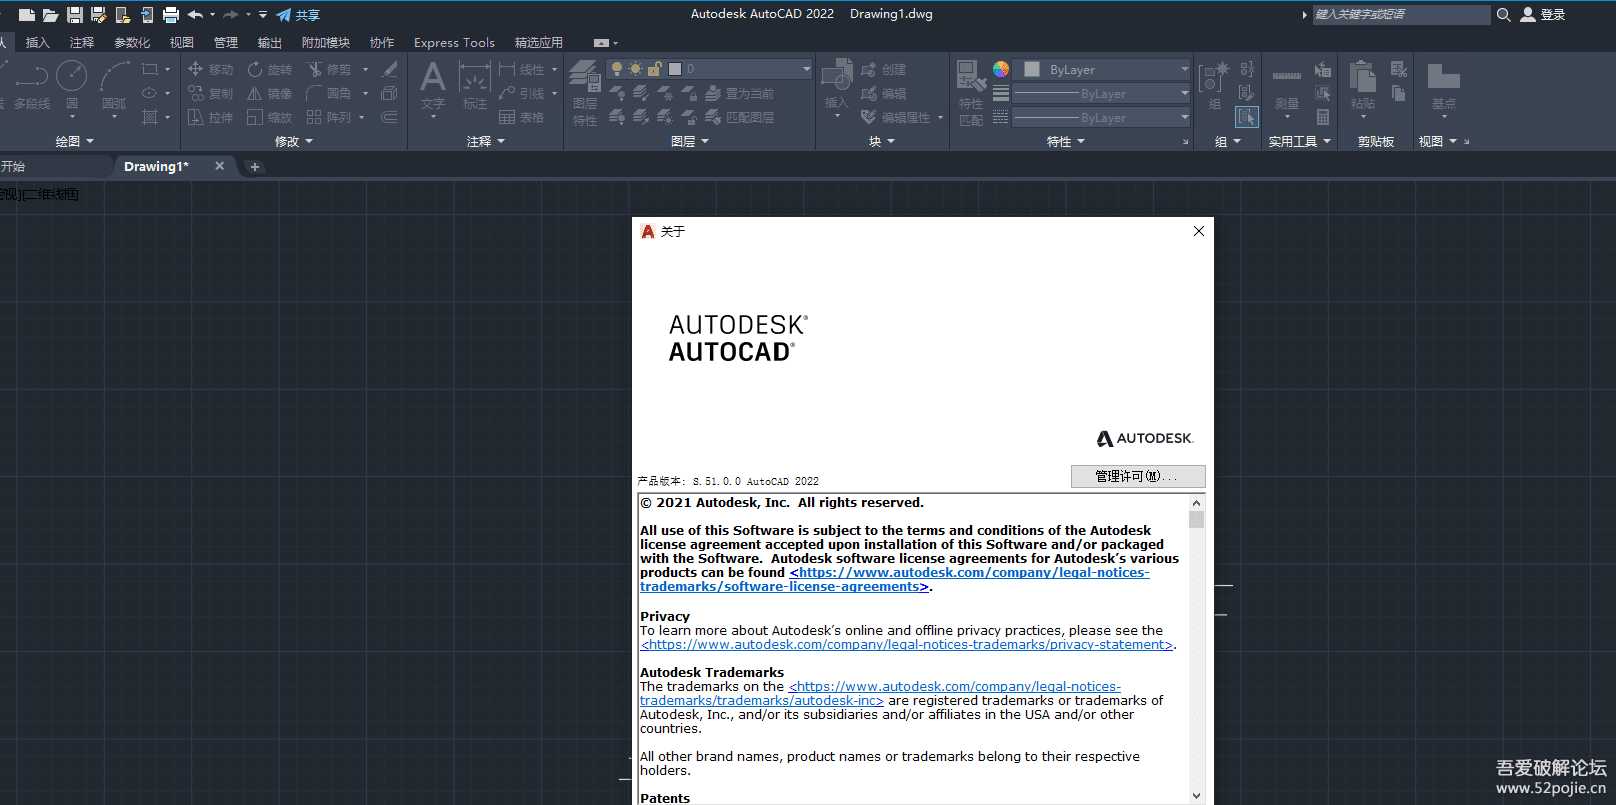The image size is (1616, 805).
Task: Expand the 绘图 (Draw) panel
Action: click(x=74, y=142)
